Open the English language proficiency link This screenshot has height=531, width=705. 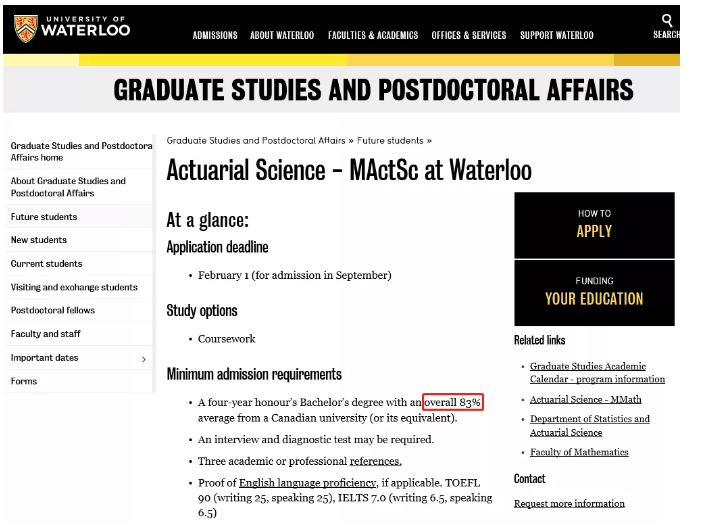coord(308,483)
